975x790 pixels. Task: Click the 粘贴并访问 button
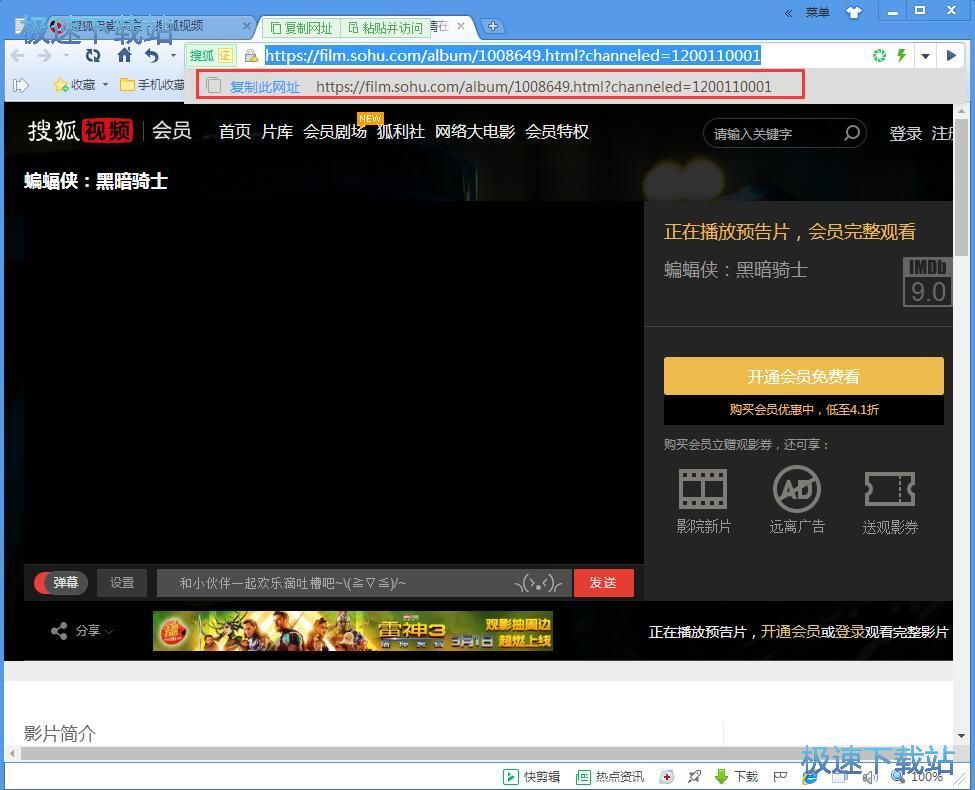(385, 28)
